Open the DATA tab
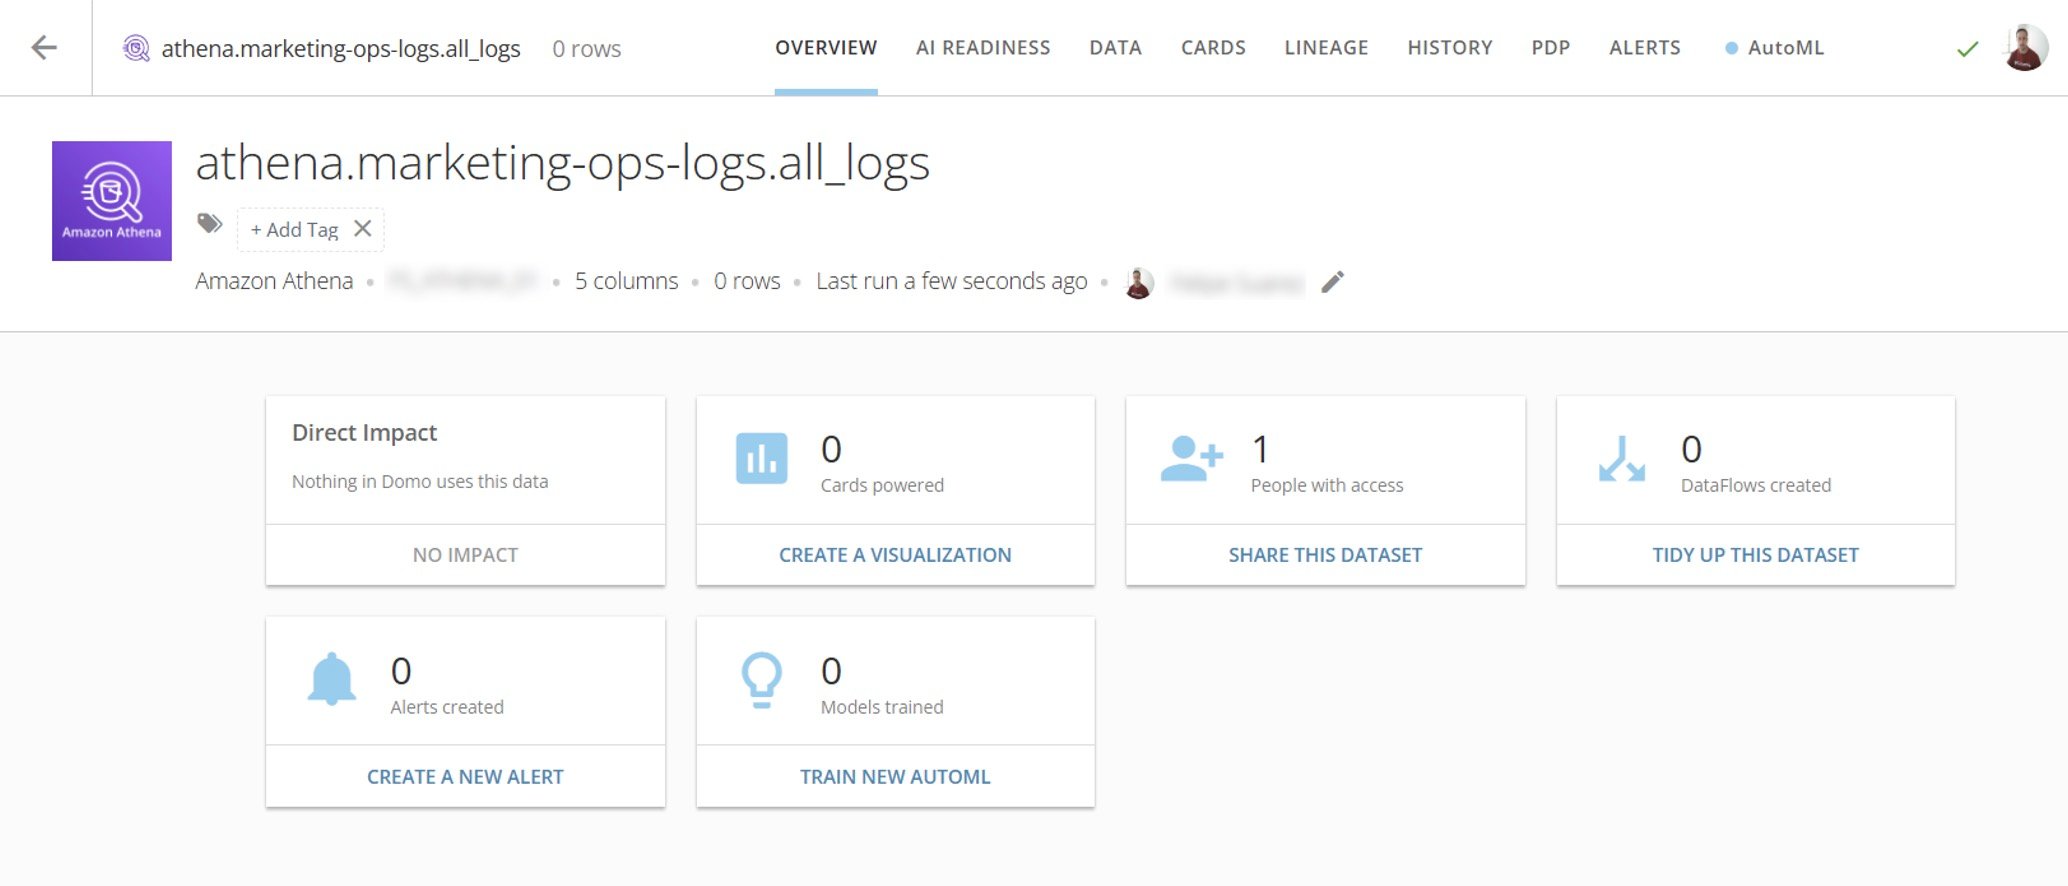The image size is (2068, 886). click(1116, 48)
